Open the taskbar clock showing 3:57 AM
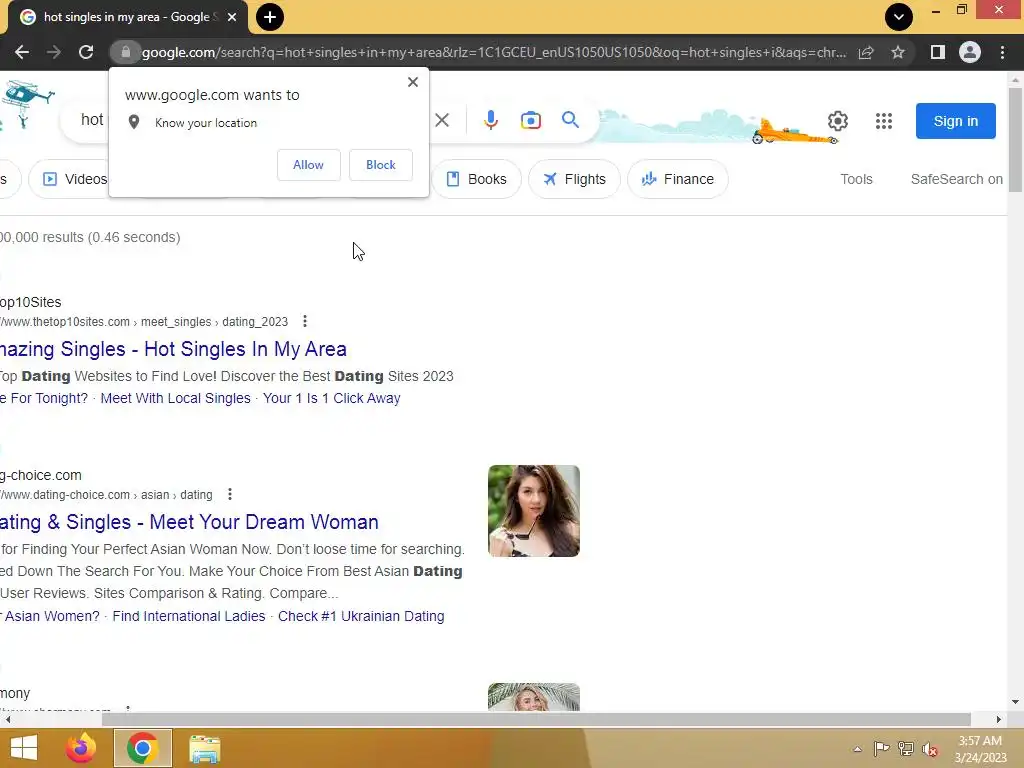Image resolution: width=1024 pixels, height=768 pixels. [980, 748]
